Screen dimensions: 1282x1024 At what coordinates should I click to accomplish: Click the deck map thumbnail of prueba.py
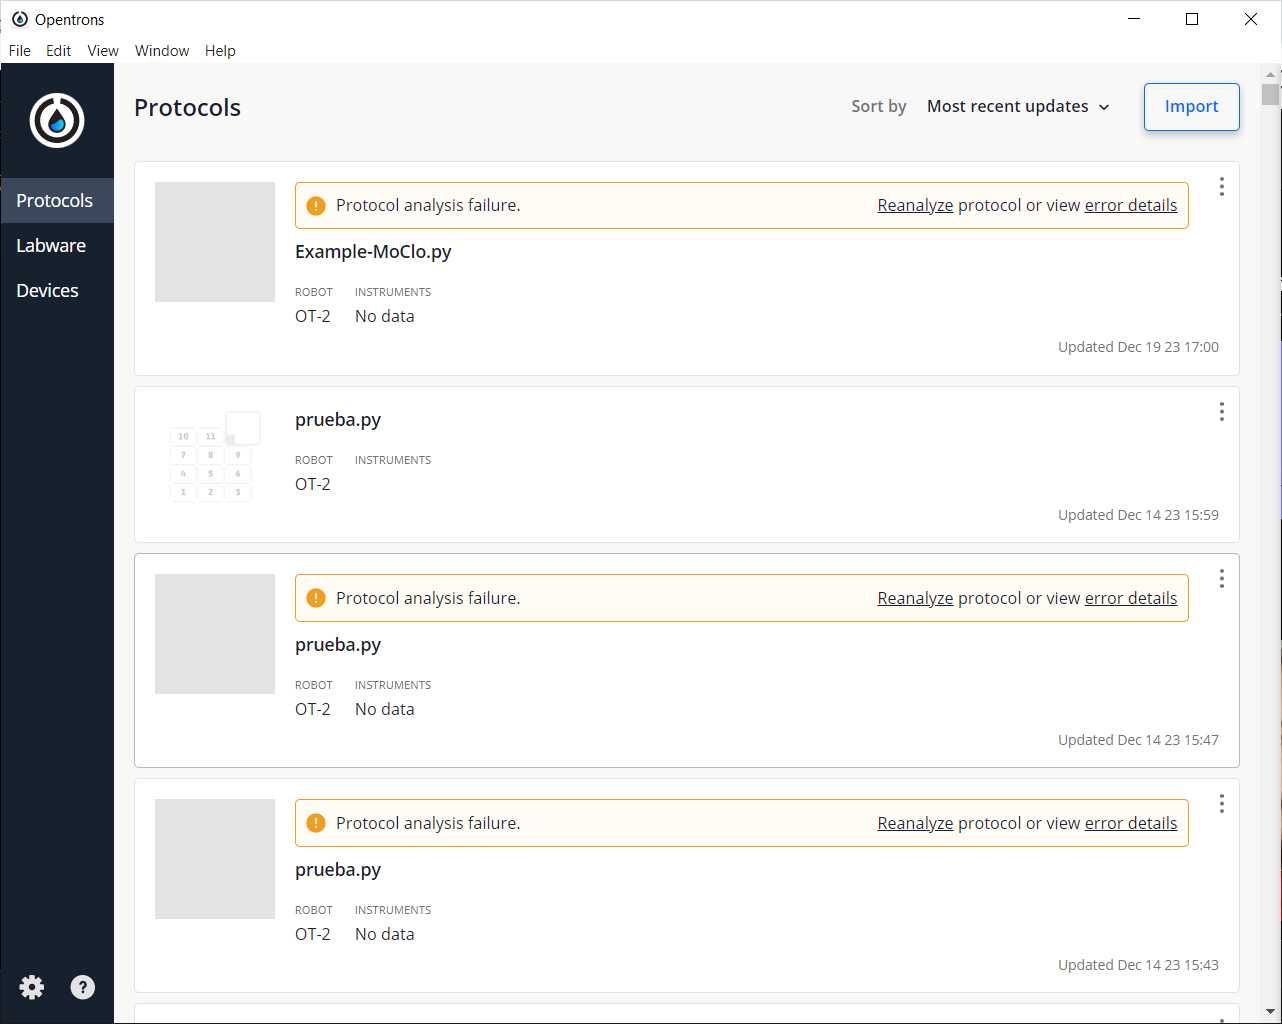click(x=214, y=456)
